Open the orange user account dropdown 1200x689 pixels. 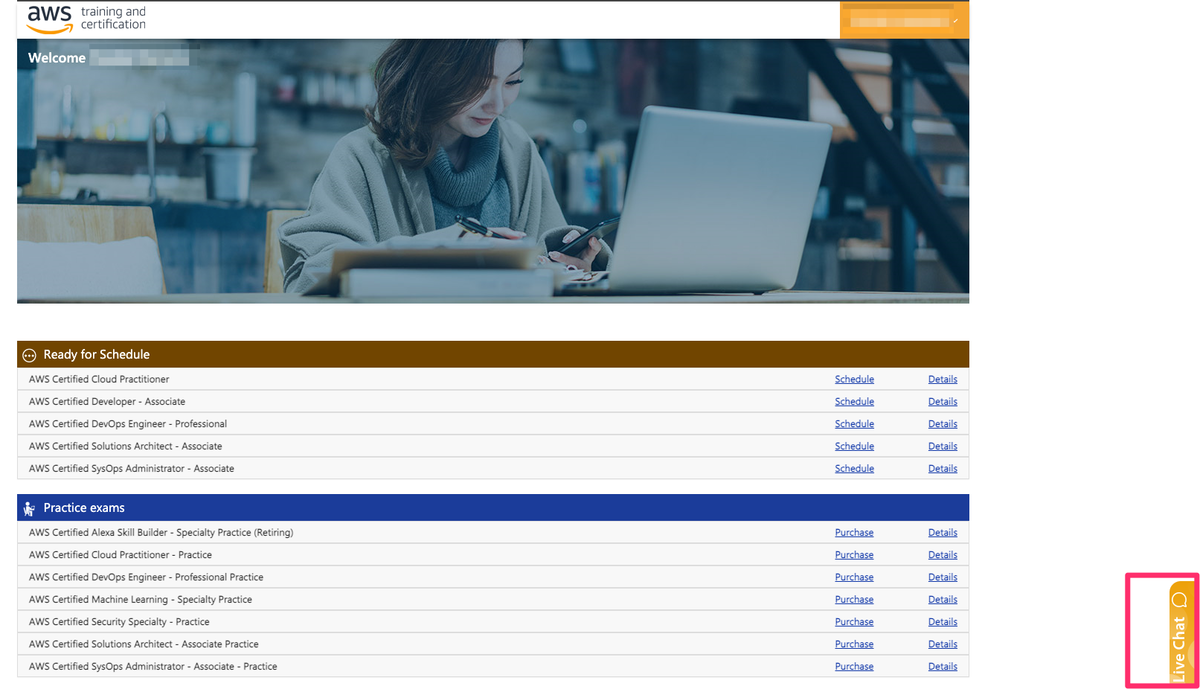(905, 19)
